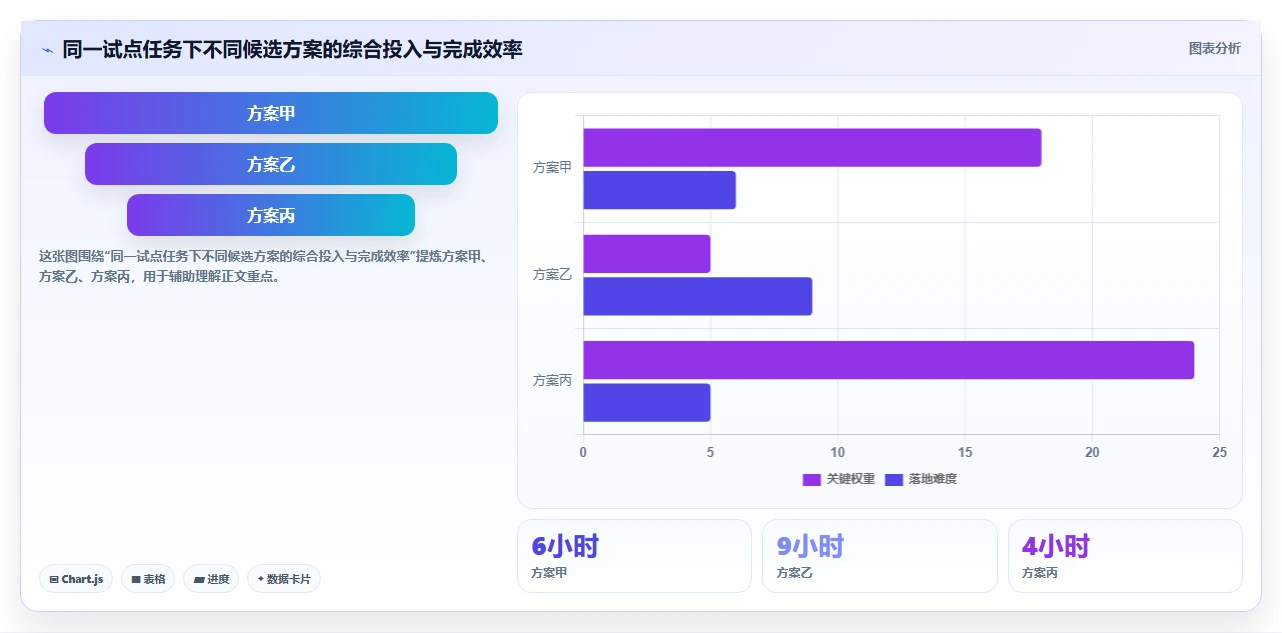Click the purple 关键权重 bar for 方案乙
Viewport: 1282px width, 633px height.
[x=646, y=254]
